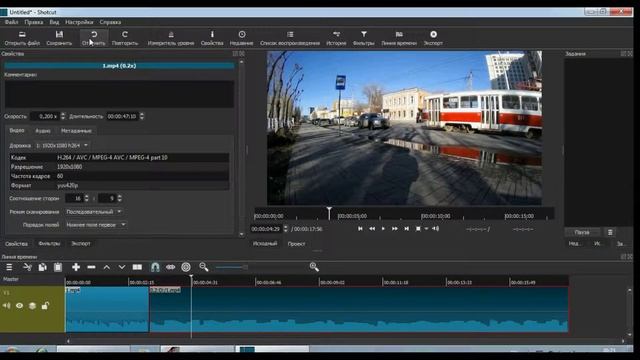Zoom out the timeline with the magnifier icon
This screenshot has height=360, width=640.
(204, 267)
